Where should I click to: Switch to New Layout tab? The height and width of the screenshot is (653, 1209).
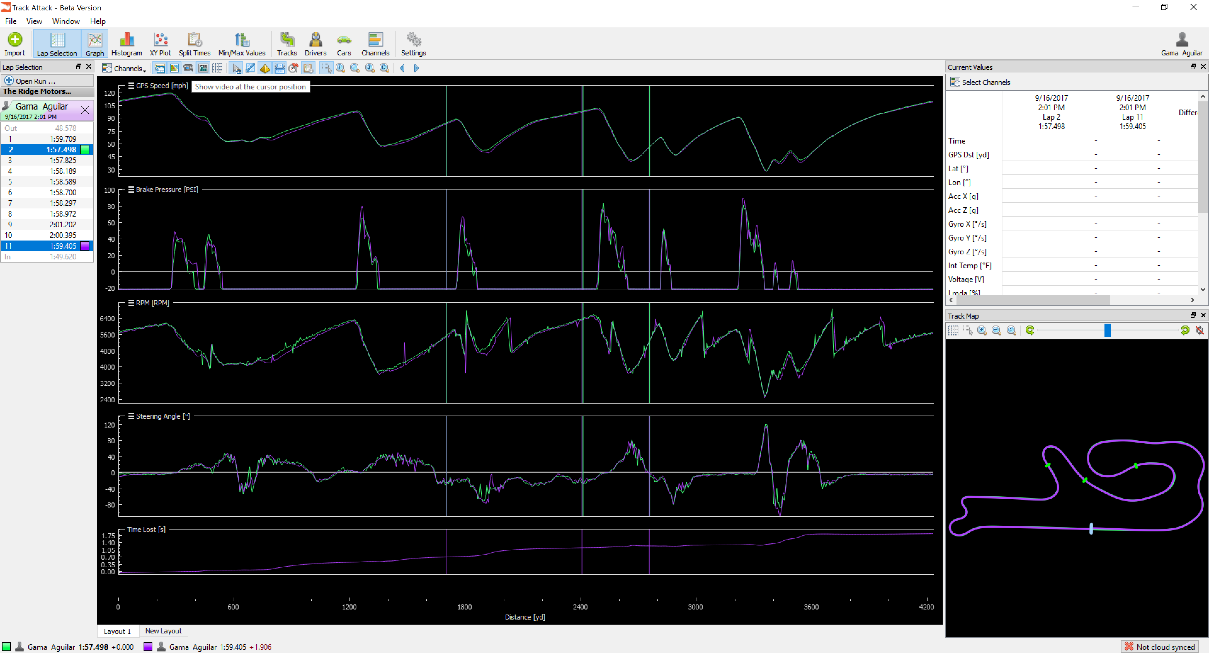tap(162, 631)
